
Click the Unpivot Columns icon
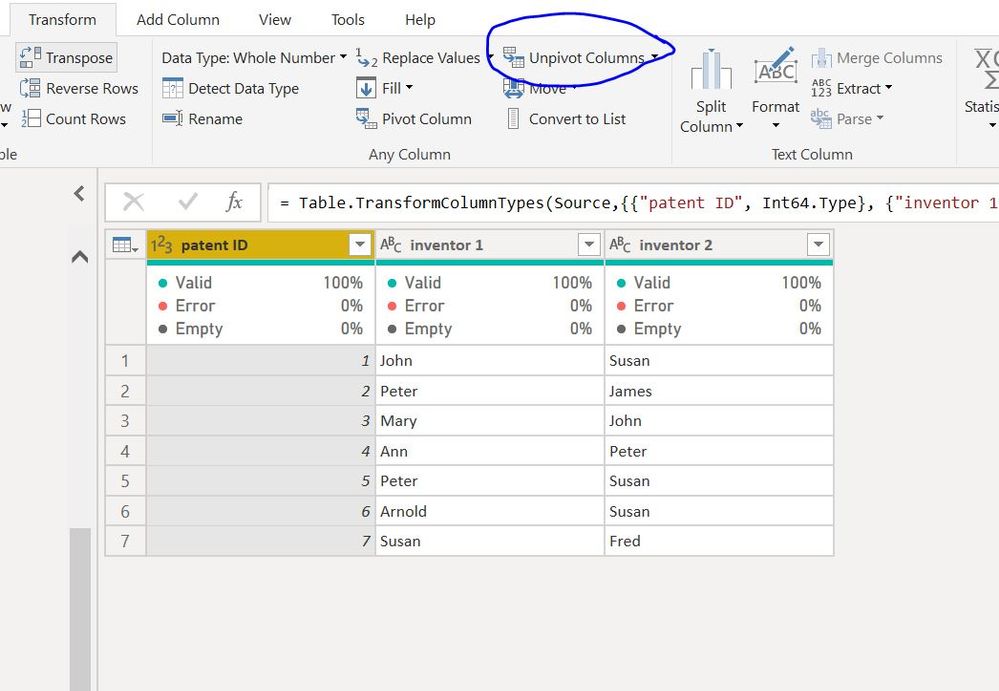pos(514,57)
